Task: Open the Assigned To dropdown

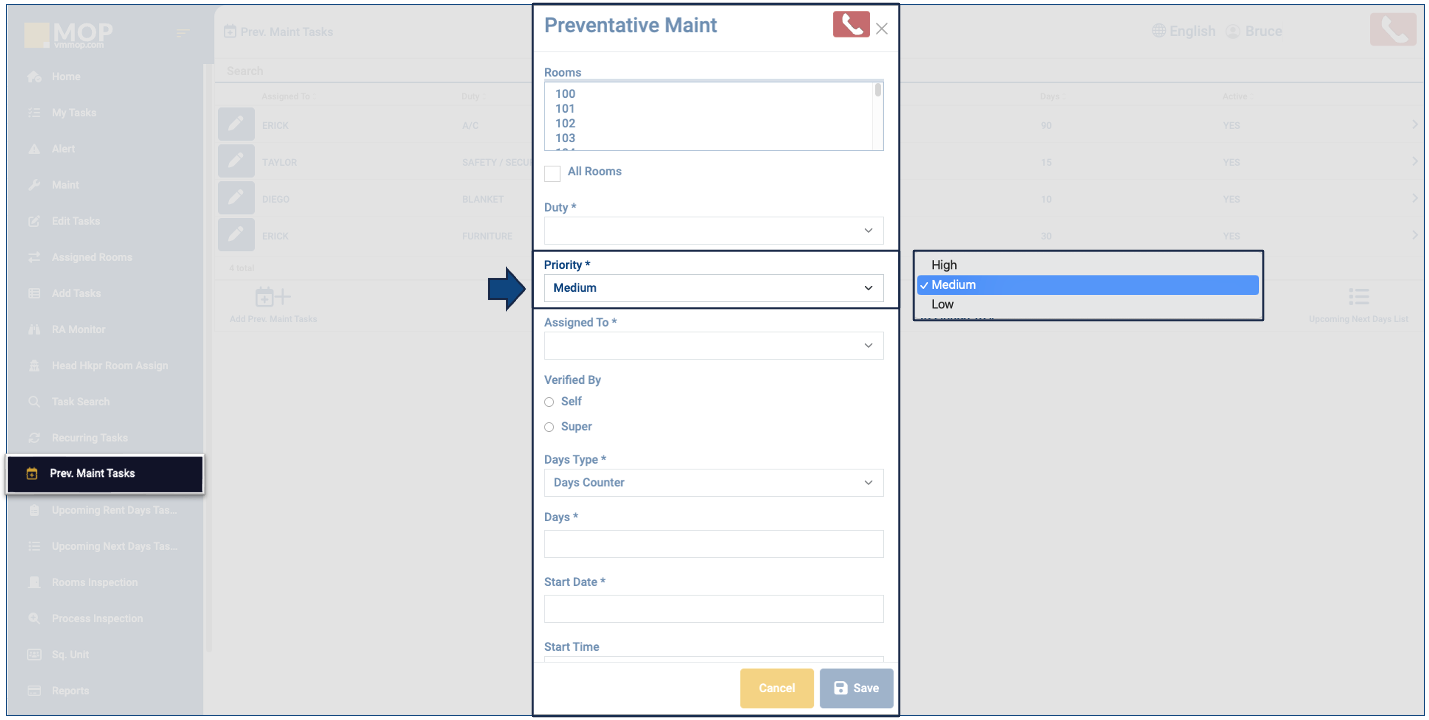Action: 713,346
